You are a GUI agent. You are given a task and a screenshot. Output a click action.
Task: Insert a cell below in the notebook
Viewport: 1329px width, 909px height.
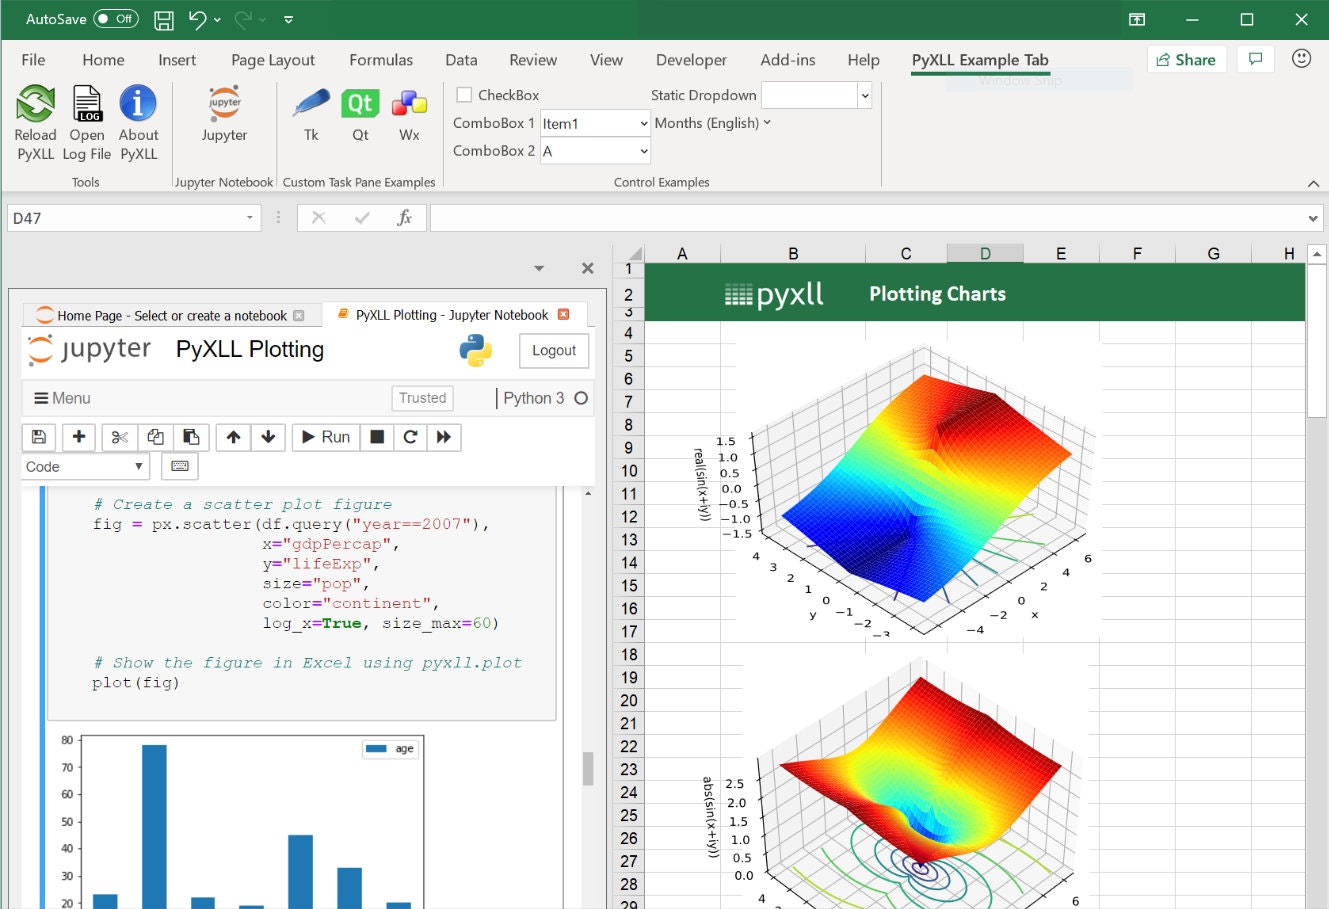tap(79, 437)
